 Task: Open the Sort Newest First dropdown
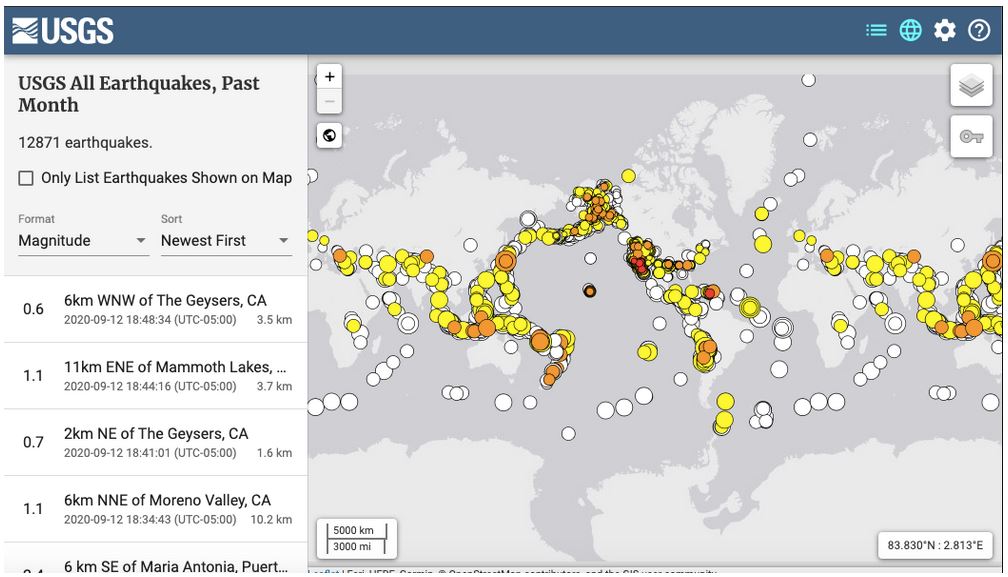click(x=226, y=241)
